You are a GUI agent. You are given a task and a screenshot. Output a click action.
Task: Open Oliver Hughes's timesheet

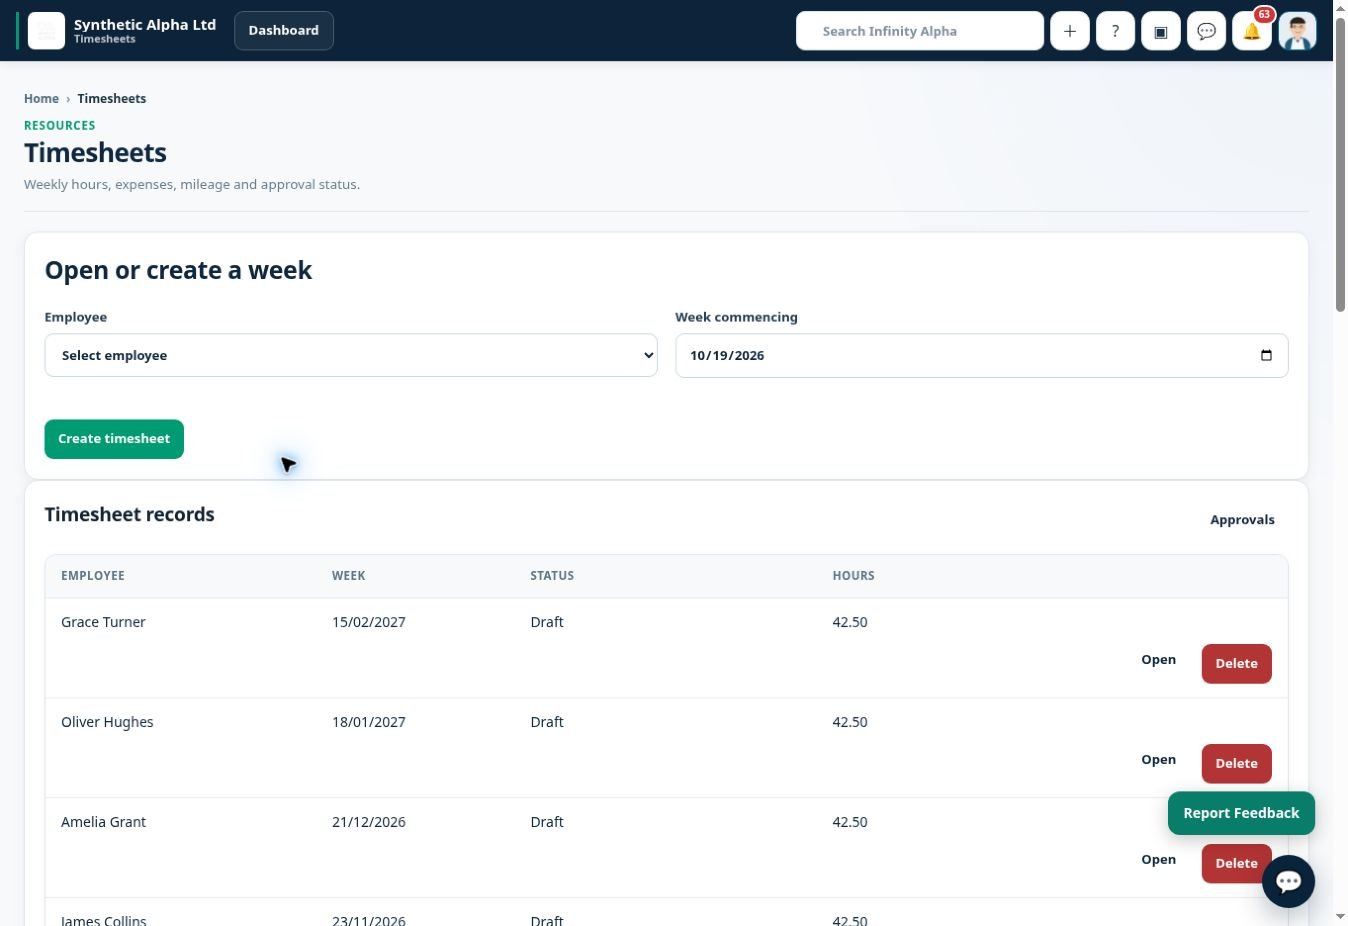[x=1158, y=760]
